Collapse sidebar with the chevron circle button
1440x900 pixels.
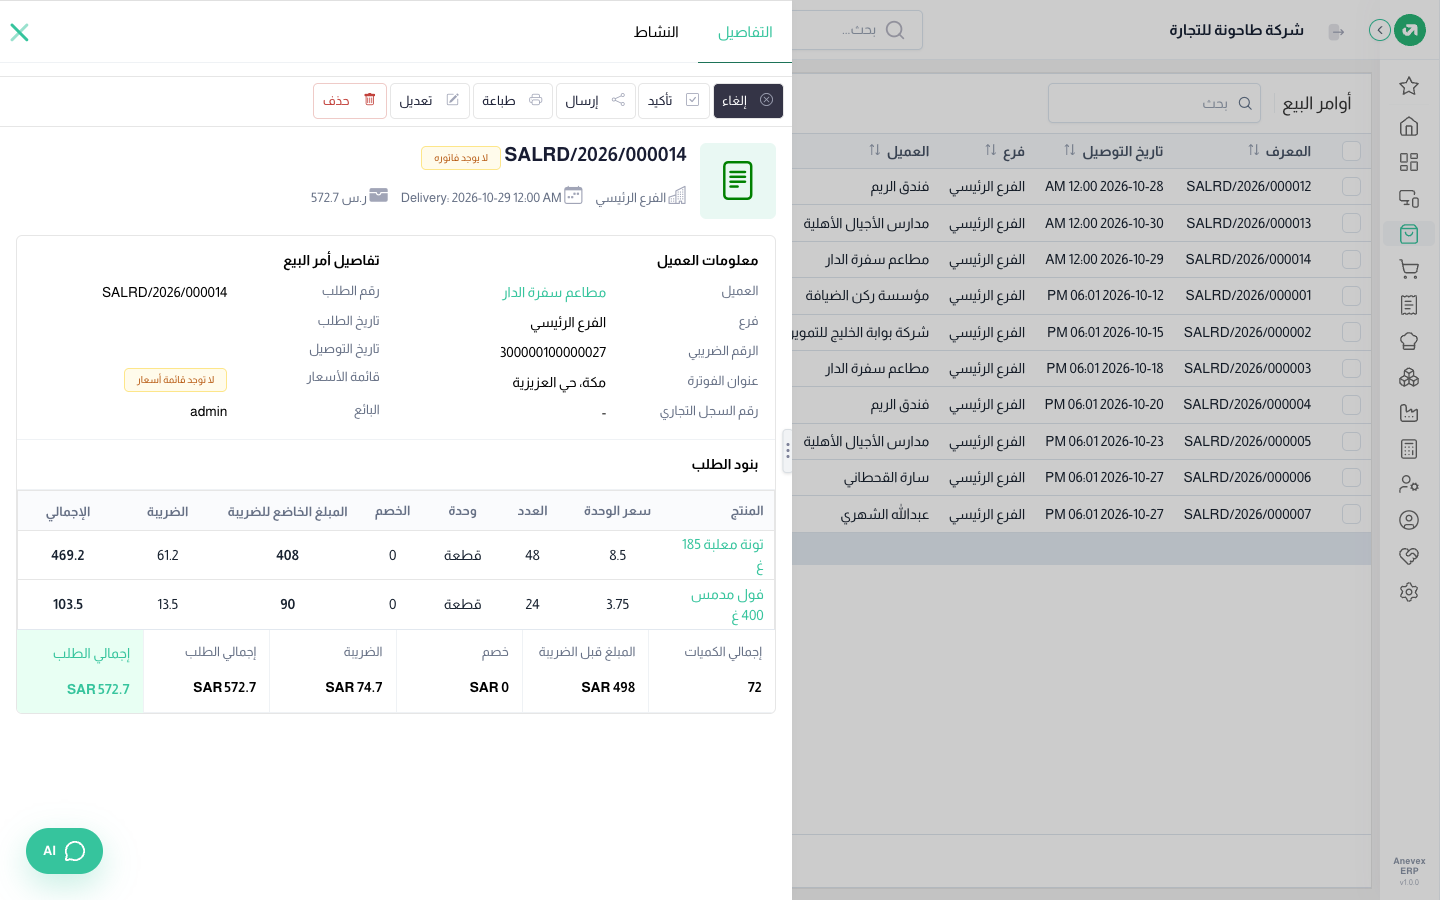[x=1380, y=30]
